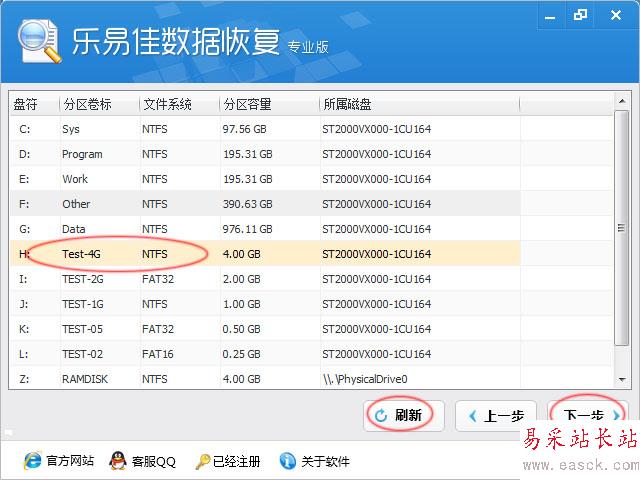640x480 pixels.
Task: Click the FAT16 file system cell
Action: click(x=158, y=354)
